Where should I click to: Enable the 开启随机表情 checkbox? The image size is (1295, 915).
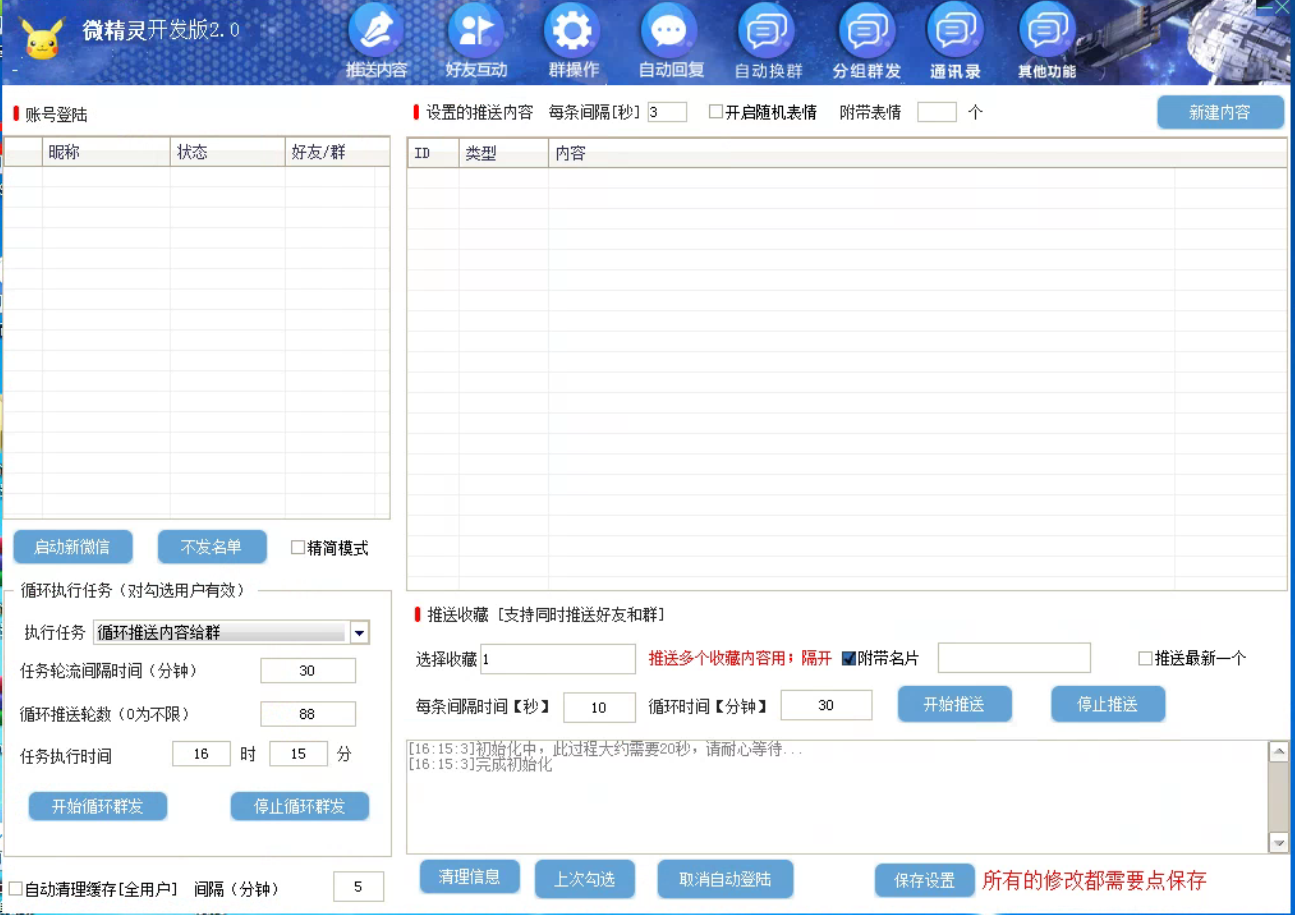(716, 112)
